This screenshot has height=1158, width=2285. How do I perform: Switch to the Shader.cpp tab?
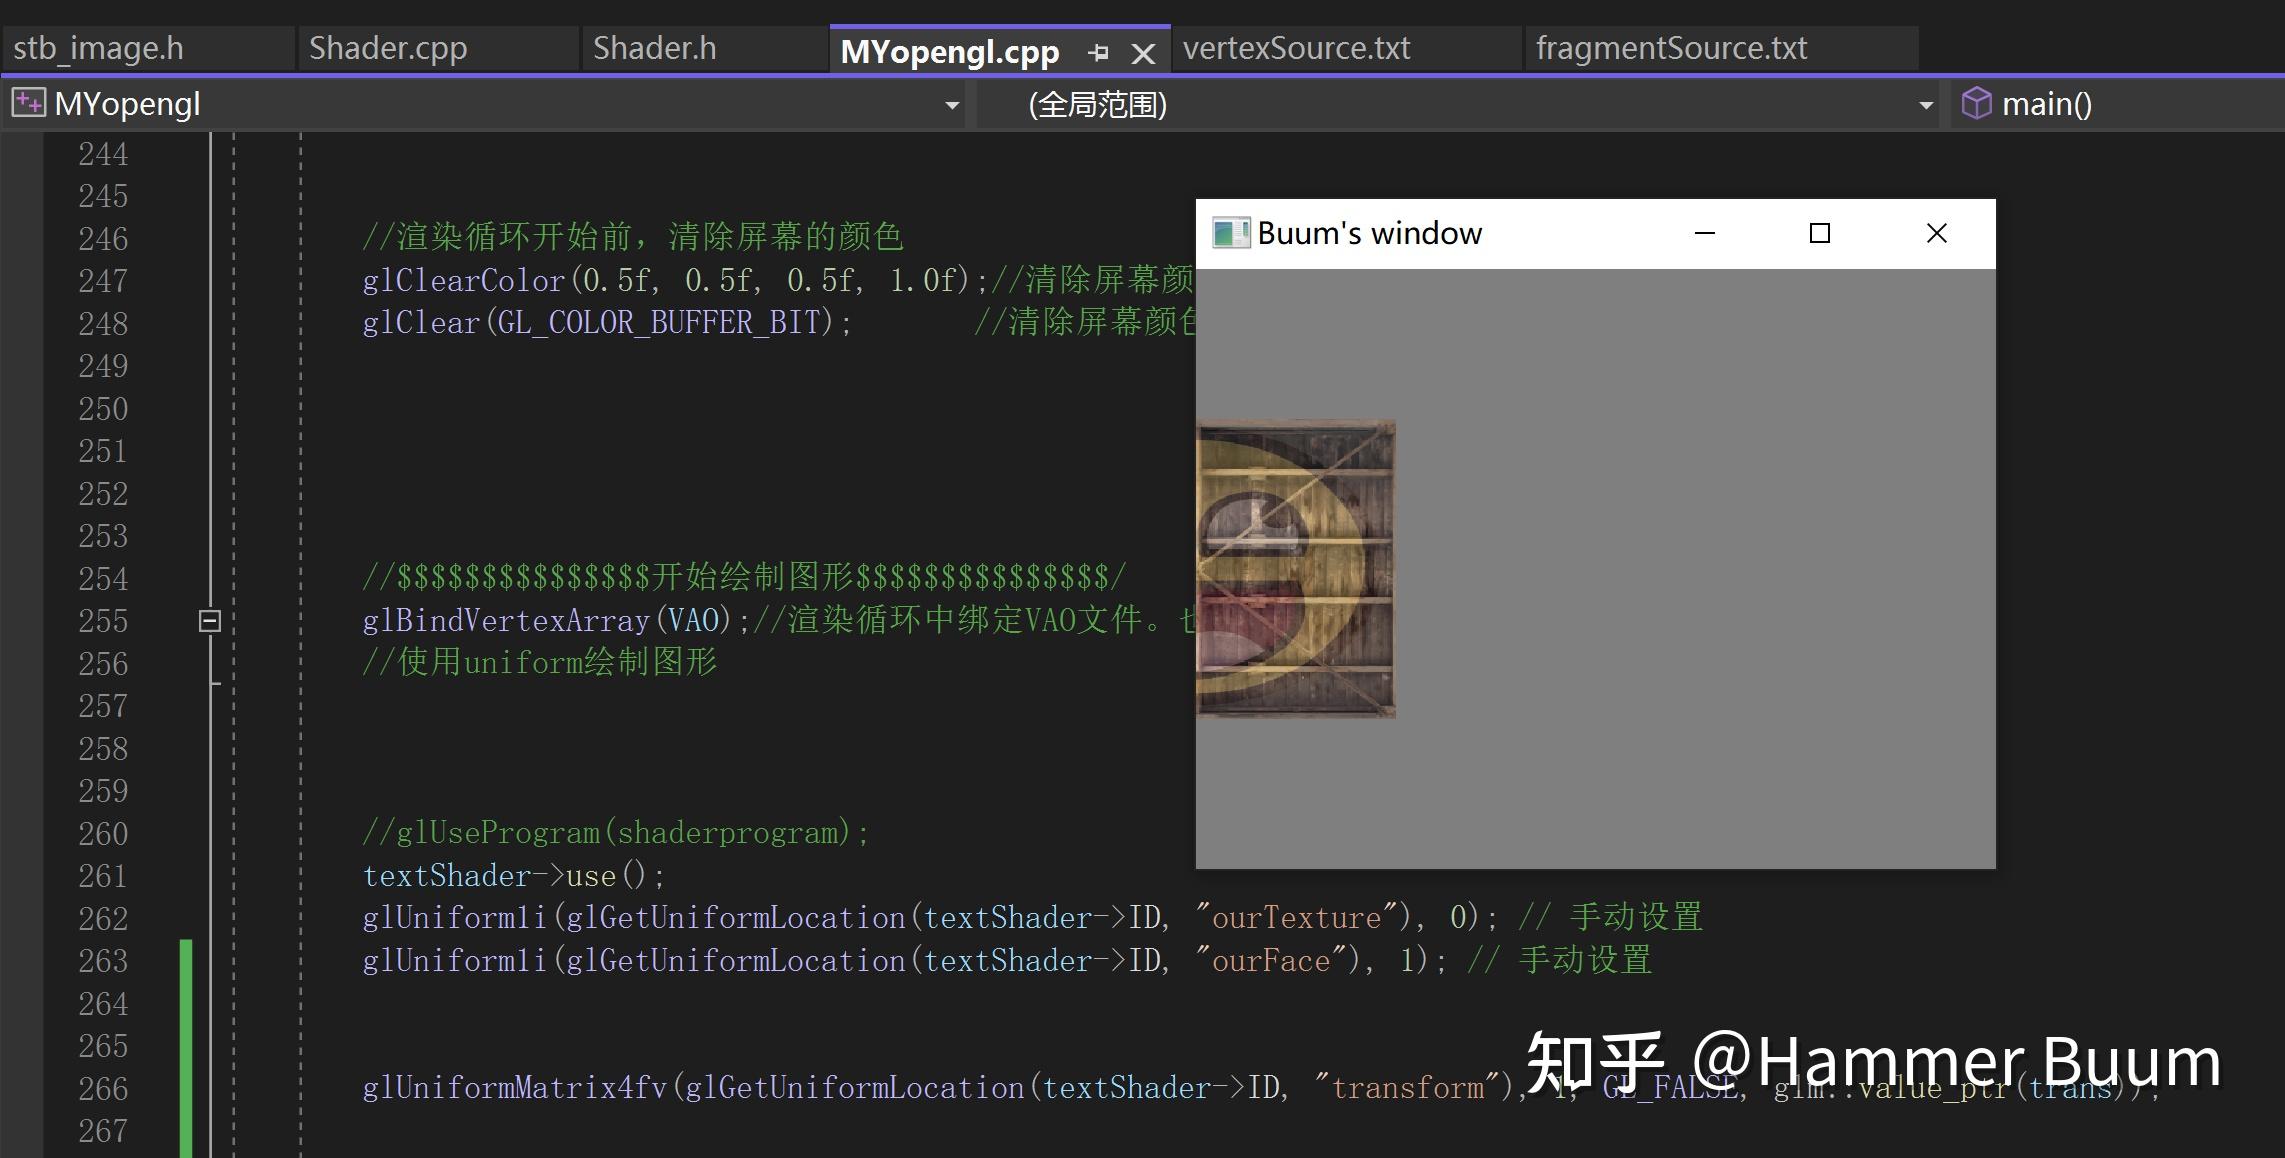point(387,47)
